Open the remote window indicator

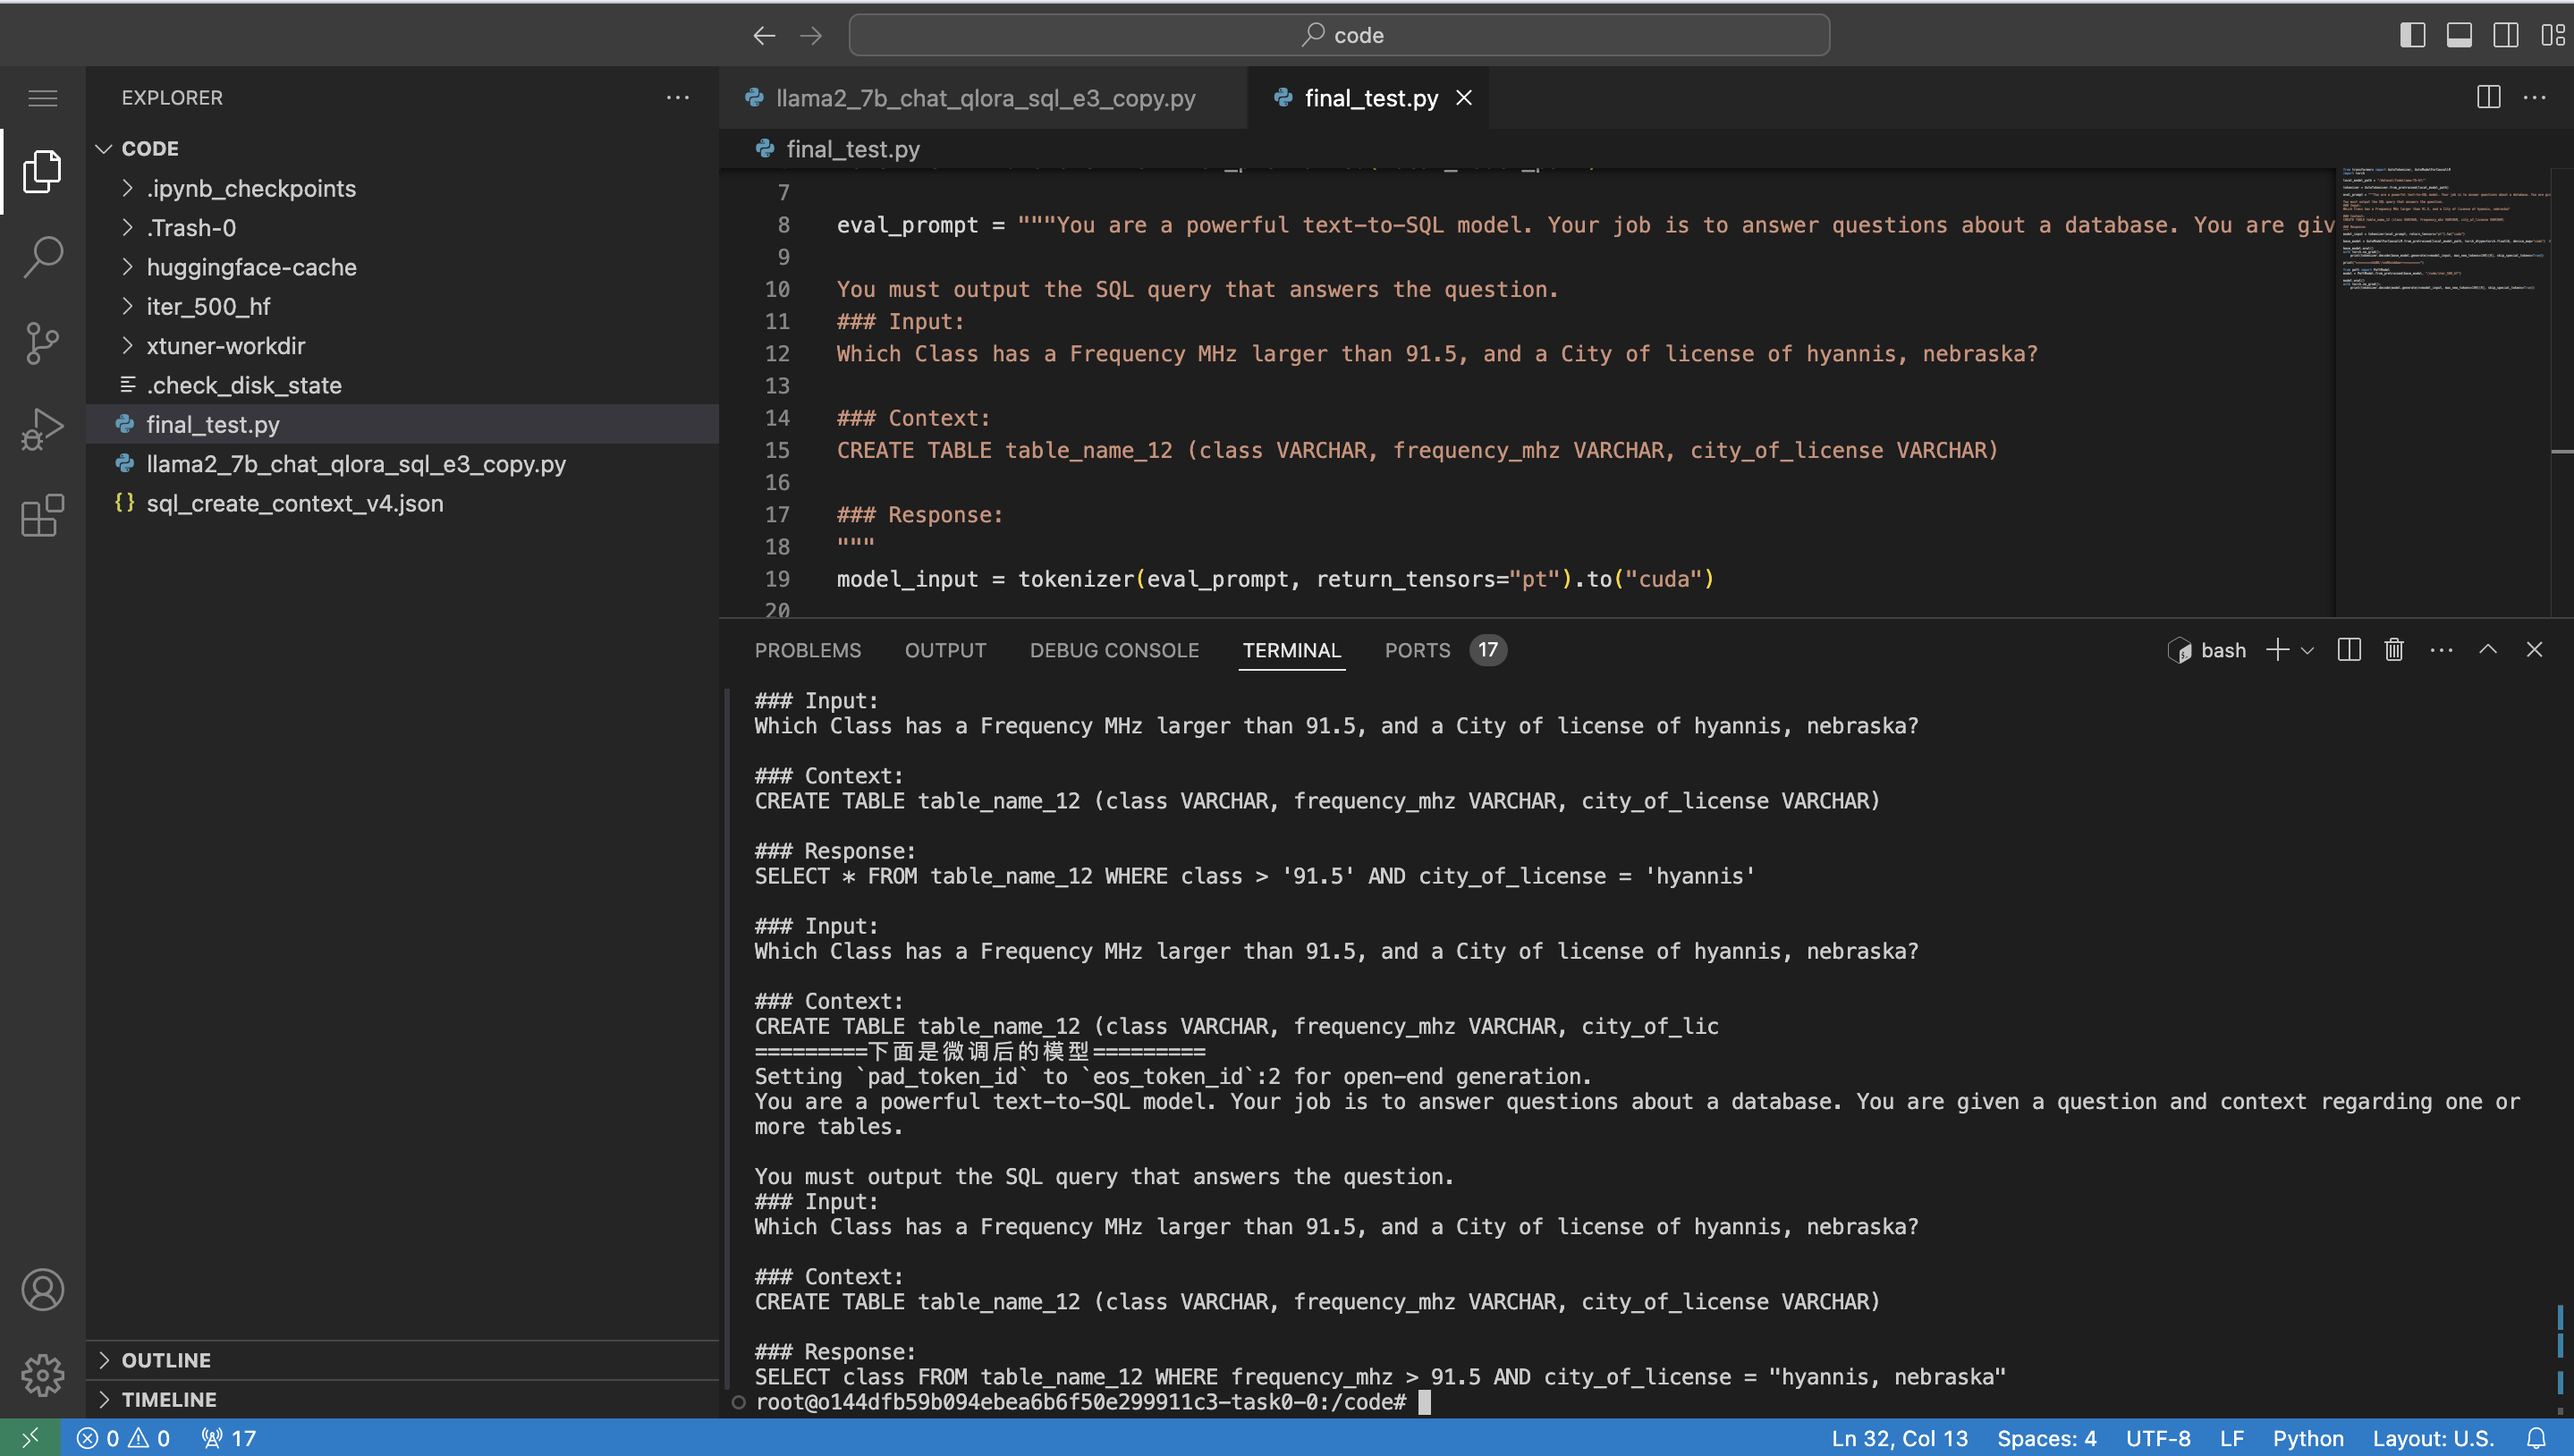point(30,1438)
